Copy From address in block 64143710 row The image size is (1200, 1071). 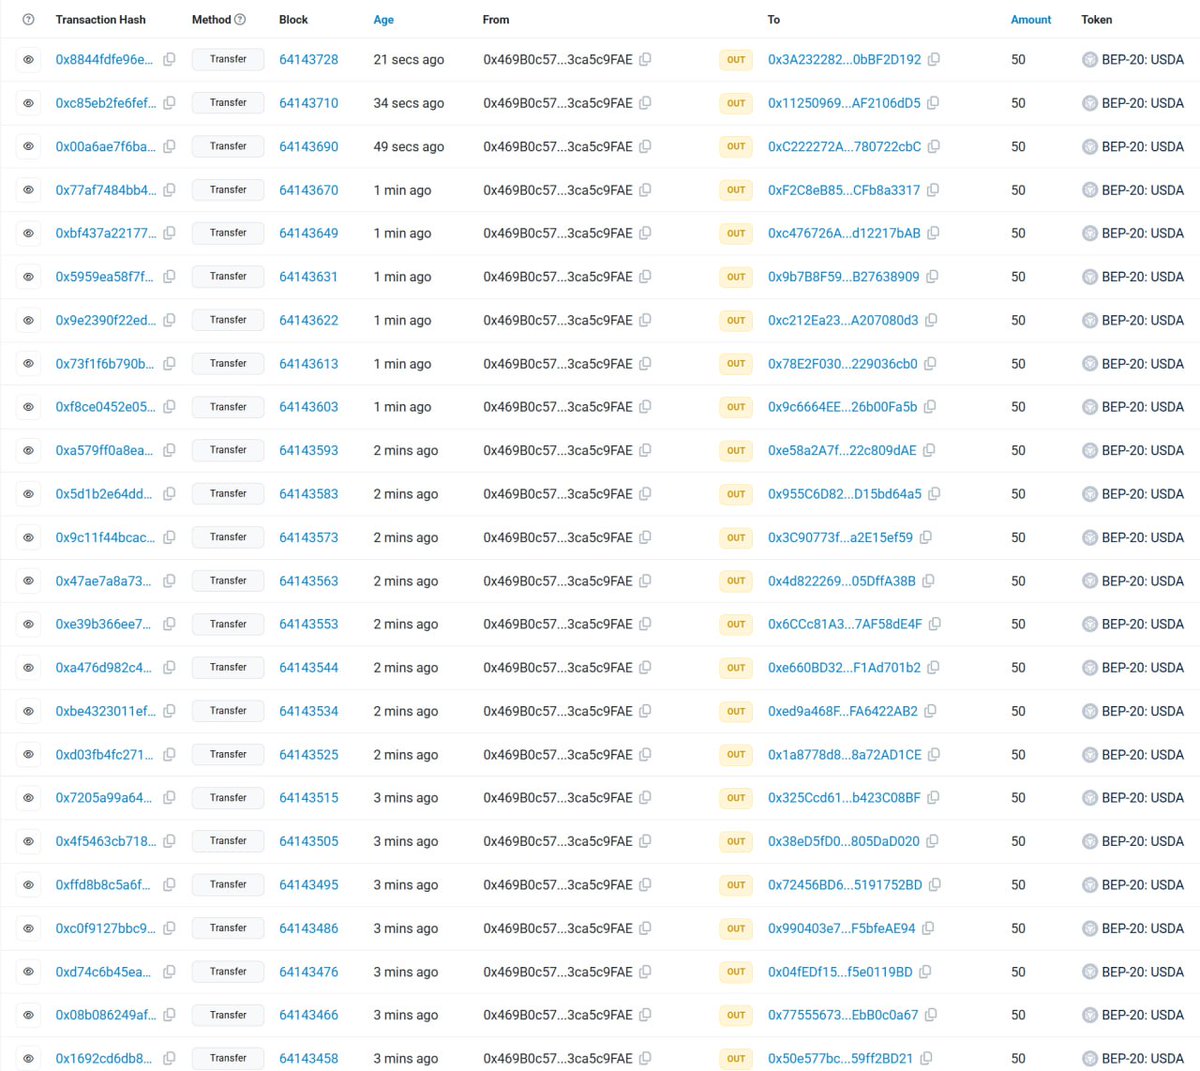645,103
